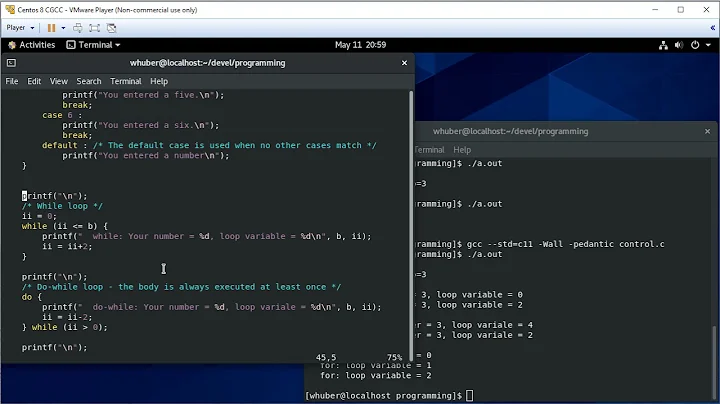Click the 'do {' line

click(x=32, y=297)
